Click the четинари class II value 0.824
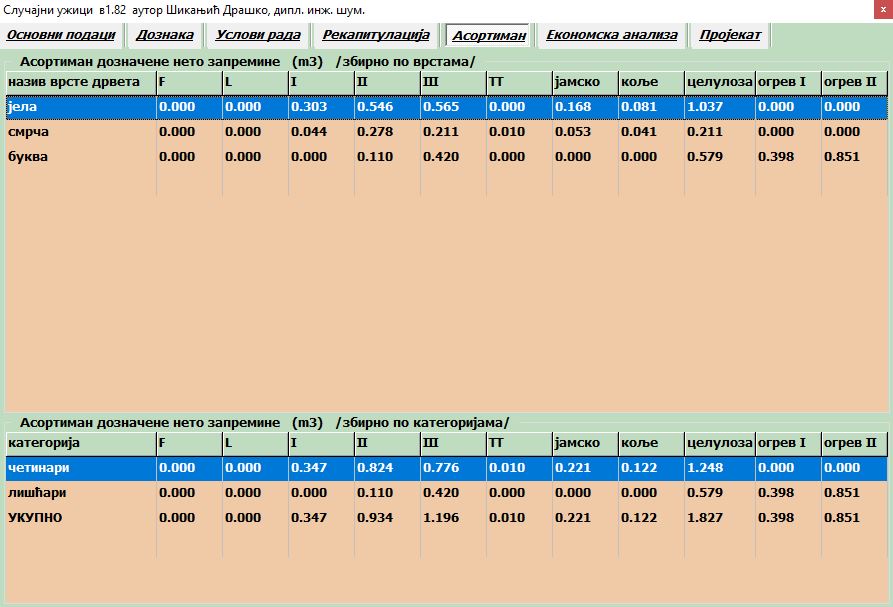893x607 pixels. pyautogui.click(x=375, y=468)
